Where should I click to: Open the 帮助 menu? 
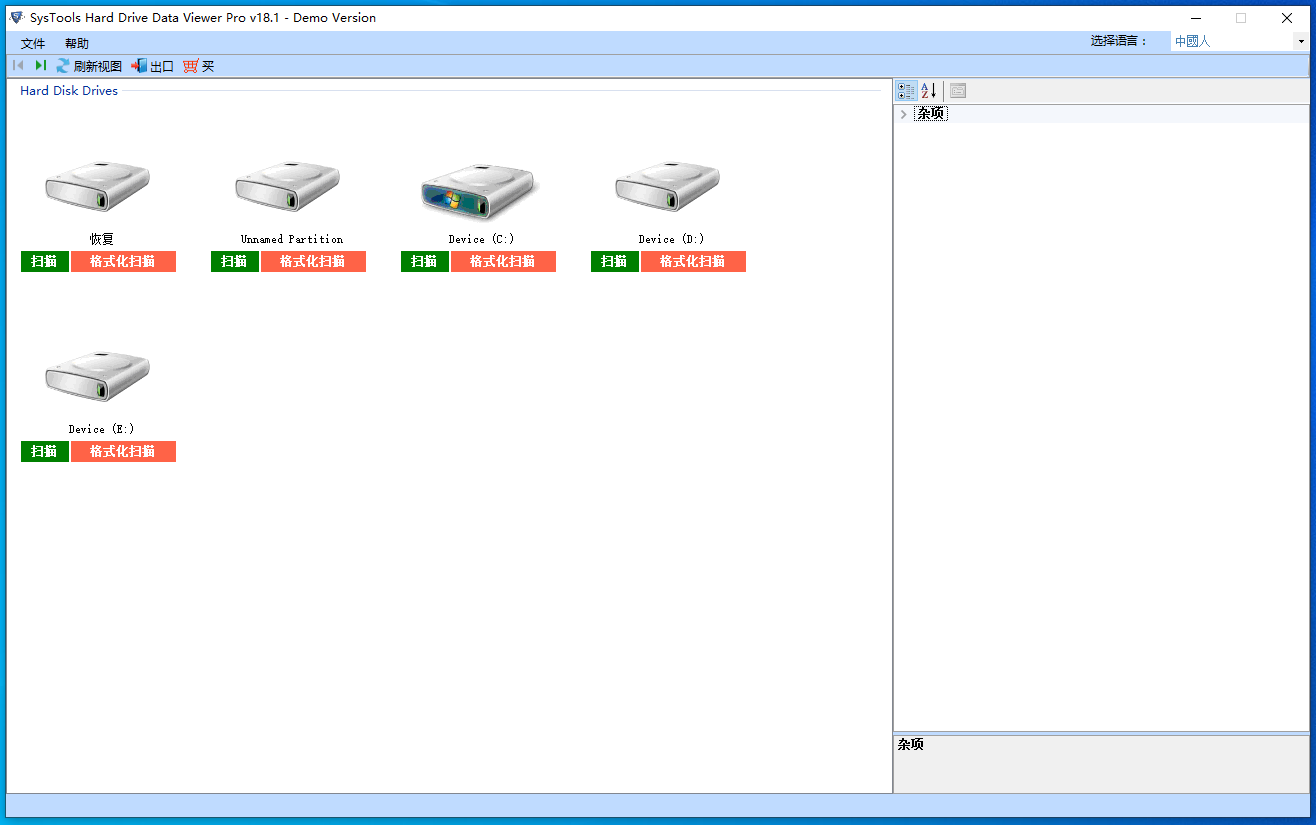tap(77, 44)
